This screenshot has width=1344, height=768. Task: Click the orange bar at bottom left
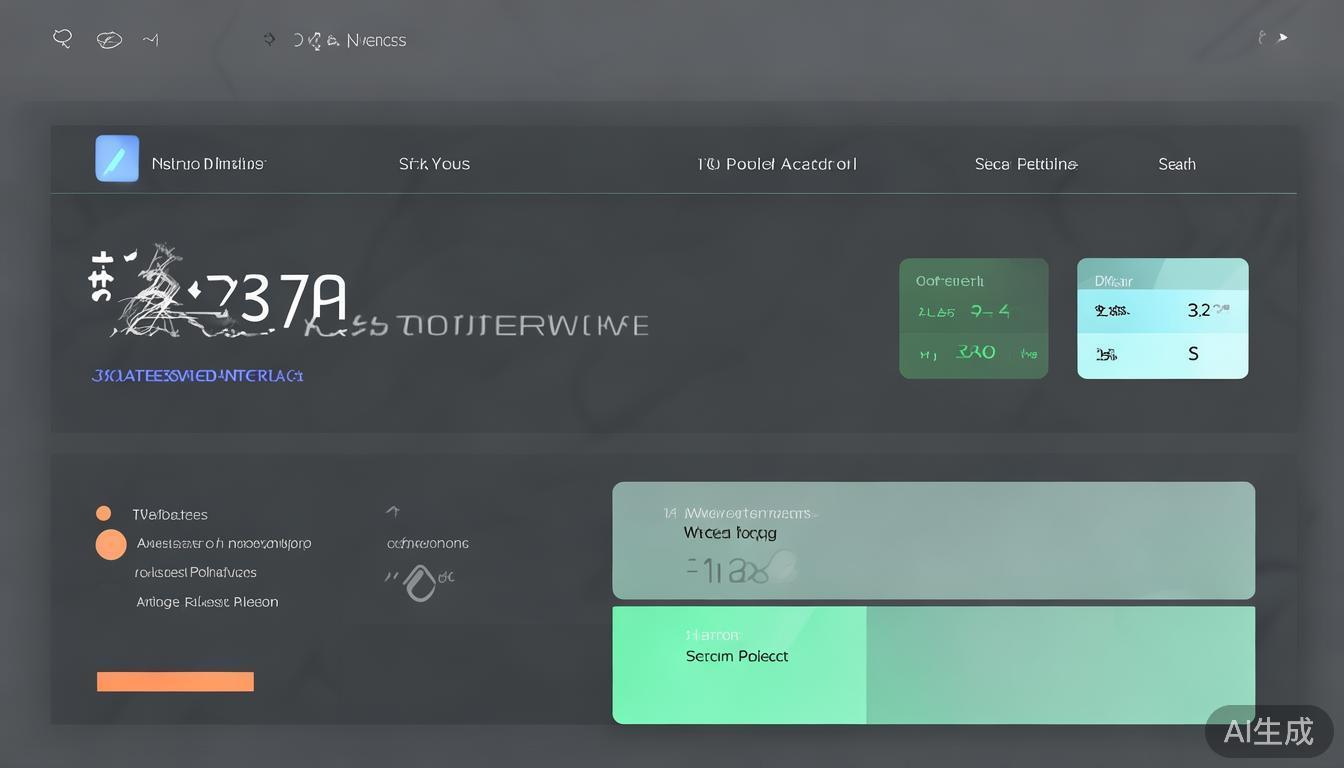tap(175, 682)
